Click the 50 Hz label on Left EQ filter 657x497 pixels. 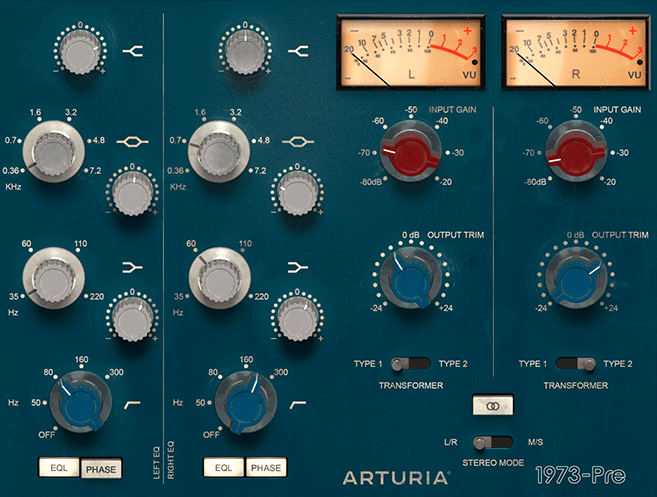(36, 403)
